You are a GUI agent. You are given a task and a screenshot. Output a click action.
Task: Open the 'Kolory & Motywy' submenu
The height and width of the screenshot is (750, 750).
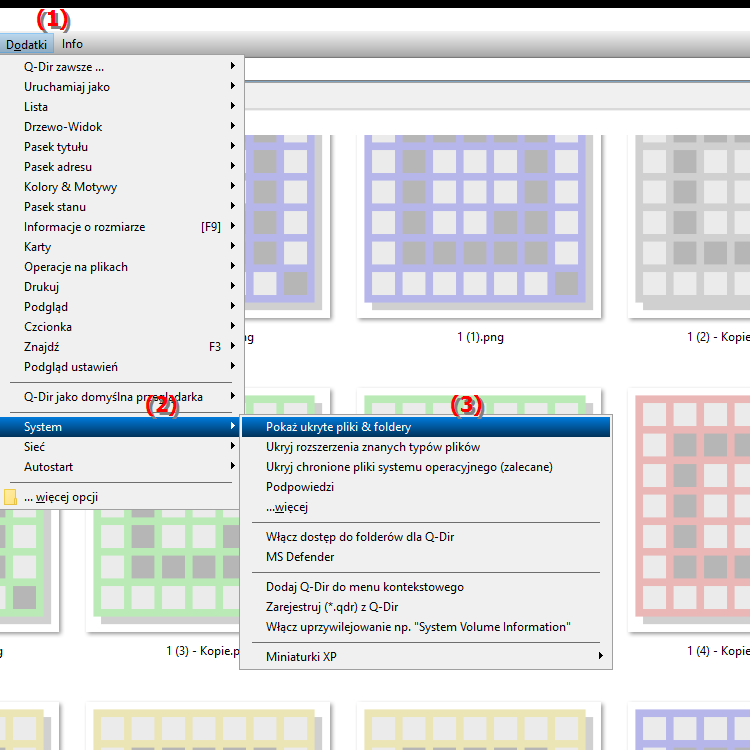(x=122, y=187)
